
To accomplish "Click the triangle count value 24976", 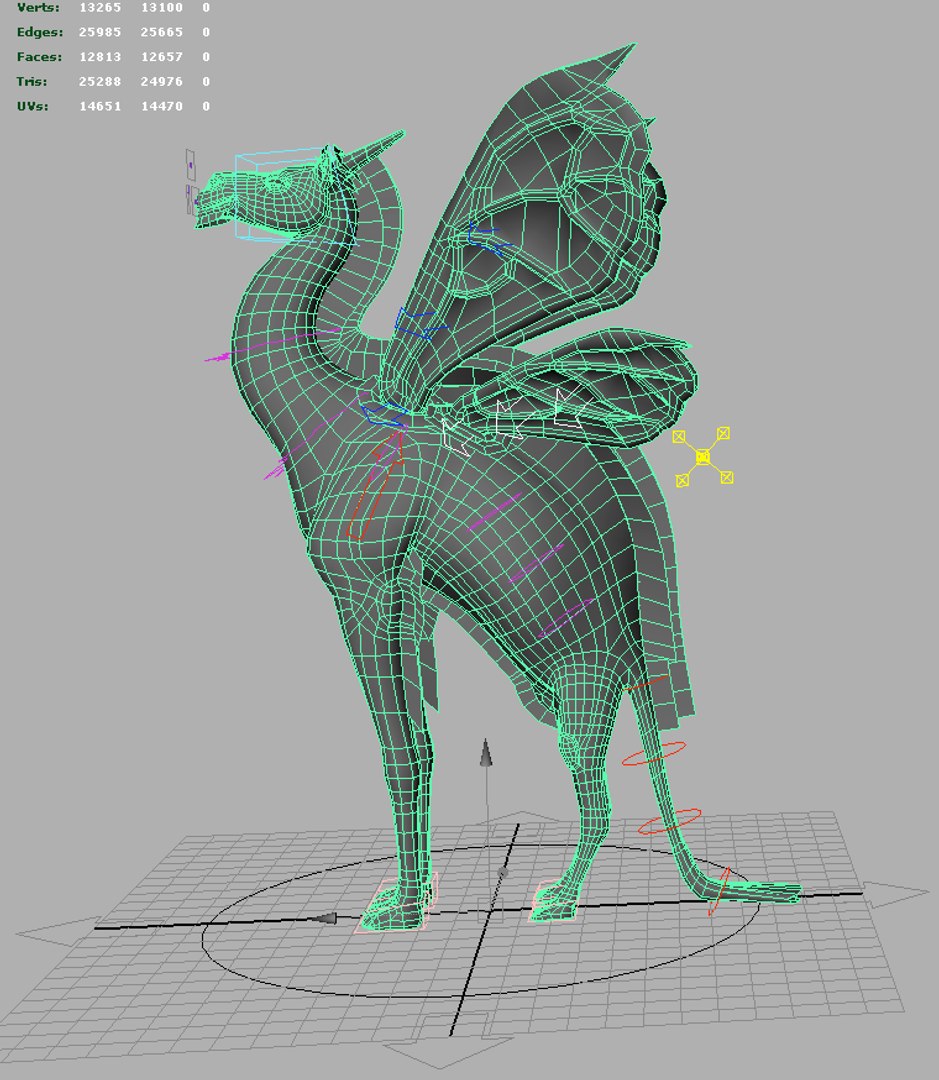I will tap(162, 82).
